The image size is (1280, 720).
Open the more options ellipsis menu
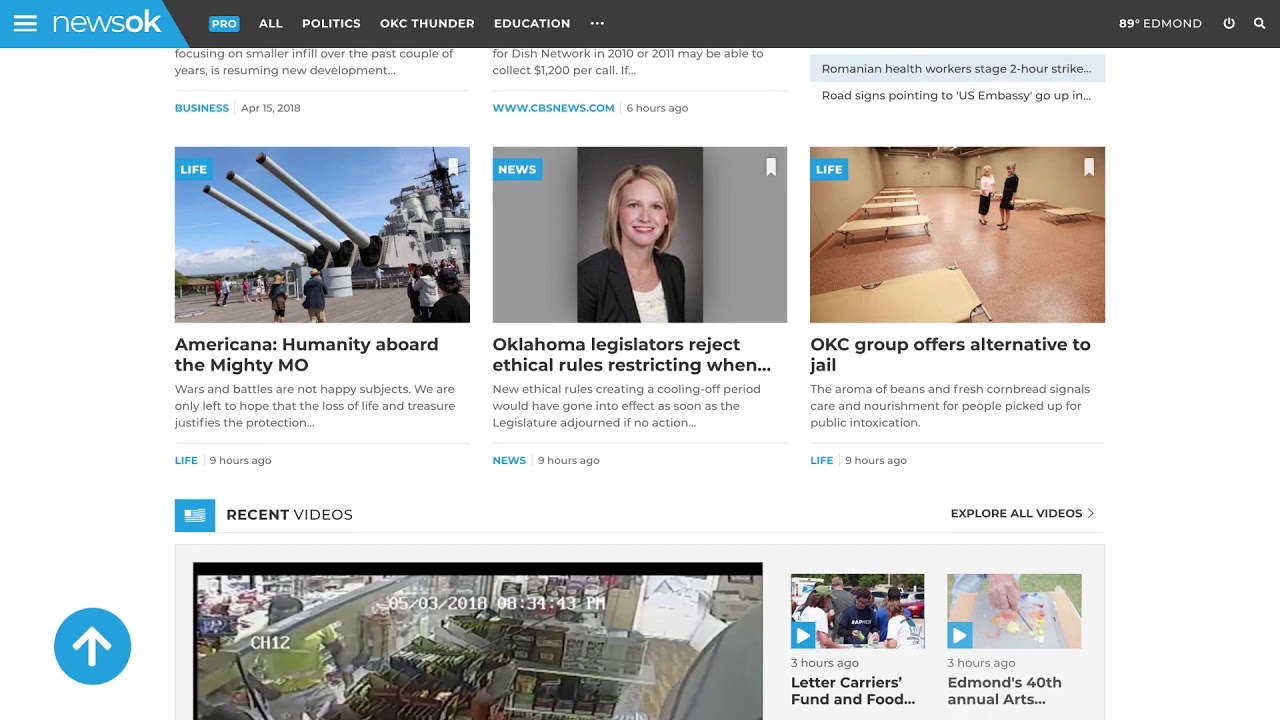point(597,23)
